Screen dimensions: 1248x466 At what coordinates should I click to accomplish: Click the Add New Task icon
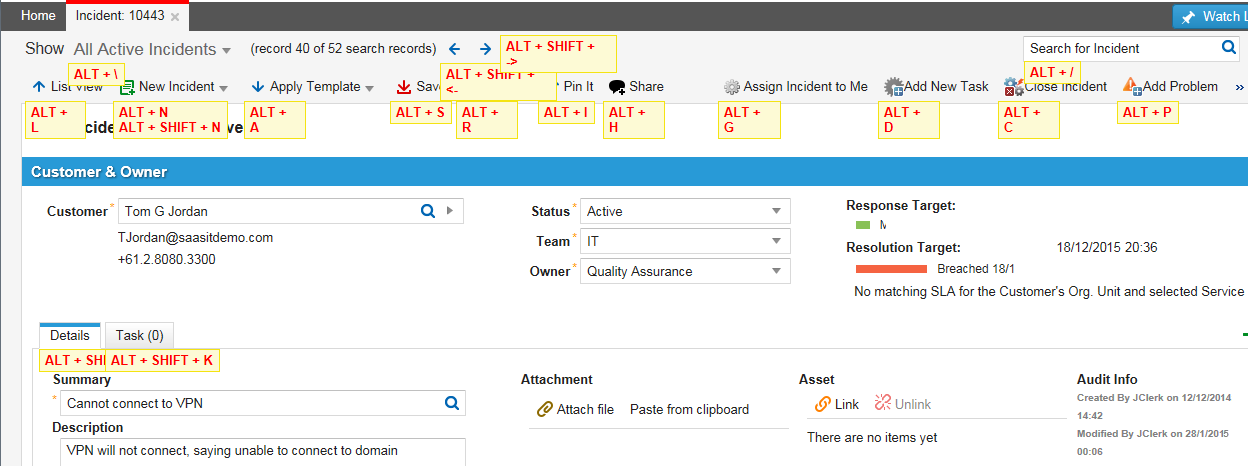coord(893,87)
